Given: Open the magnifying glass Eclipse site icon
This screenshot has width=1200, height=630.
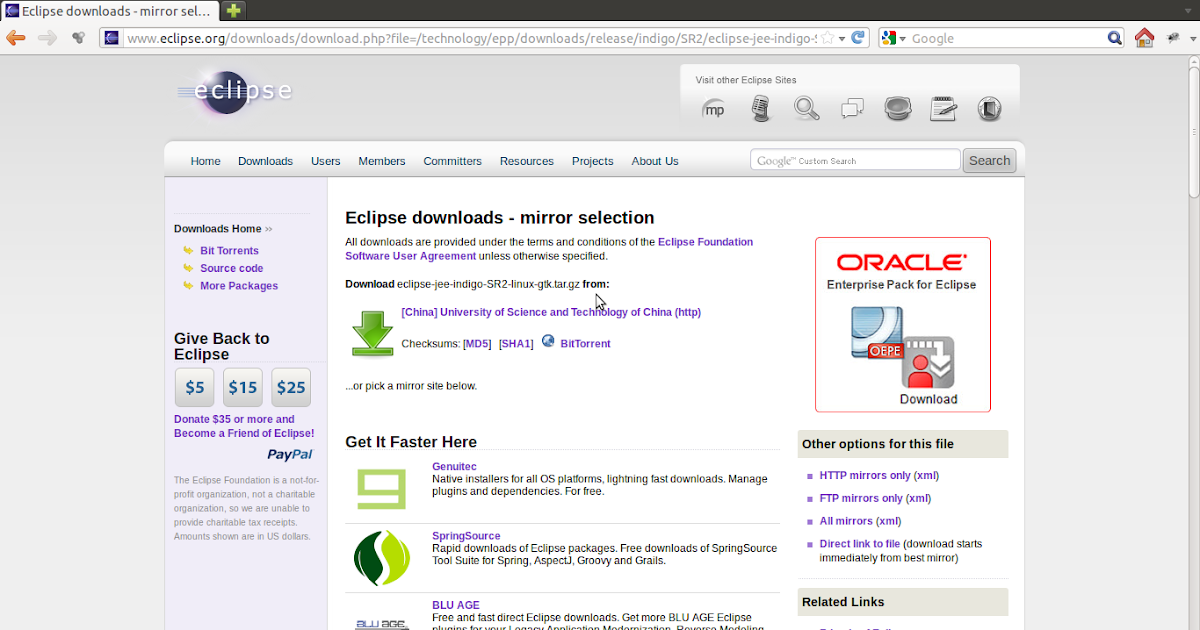Looking at the screenshot, I should (x=807, y=108).
